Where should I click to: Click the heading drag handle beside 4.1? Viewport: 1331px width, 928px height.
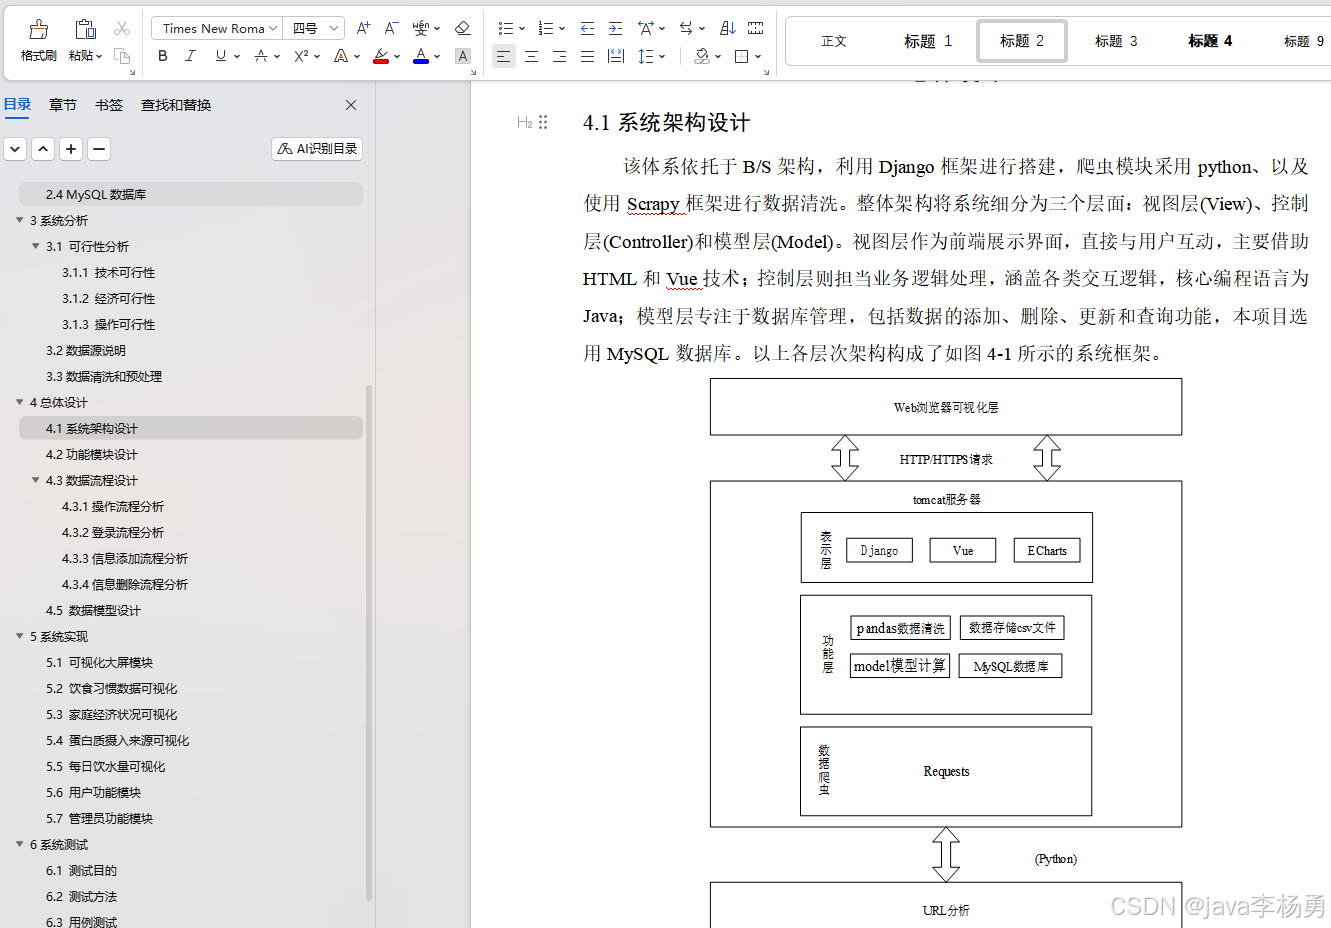point(543,122)
